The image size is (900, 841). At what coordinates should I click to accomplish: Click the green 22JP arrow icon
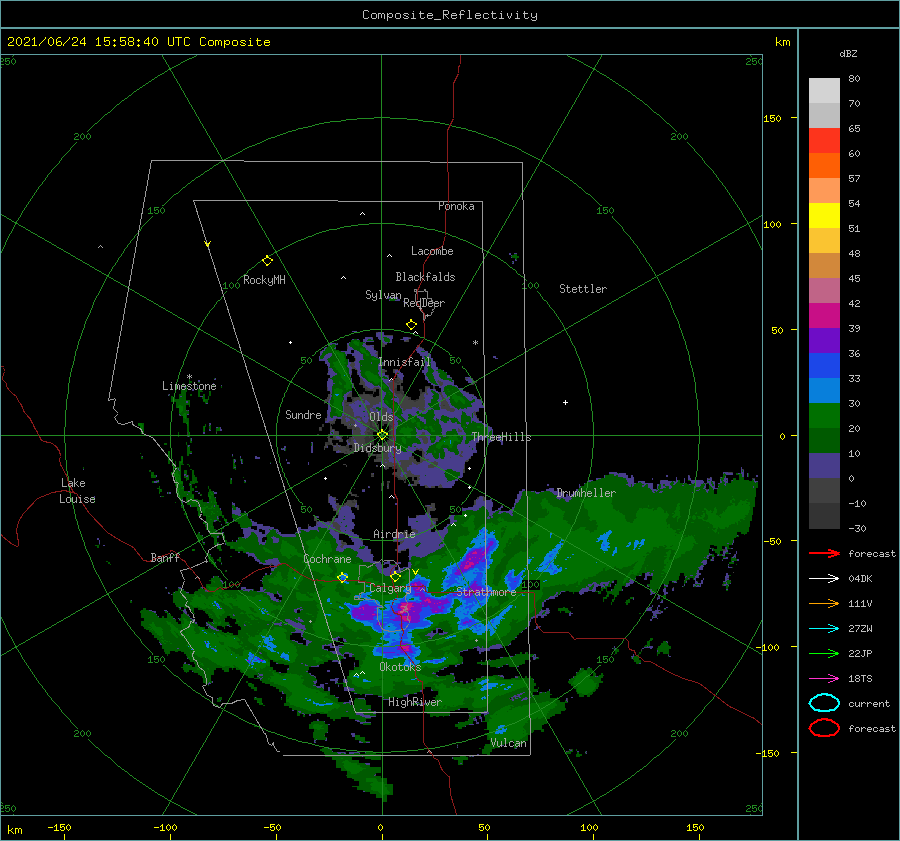coord(824,653)
